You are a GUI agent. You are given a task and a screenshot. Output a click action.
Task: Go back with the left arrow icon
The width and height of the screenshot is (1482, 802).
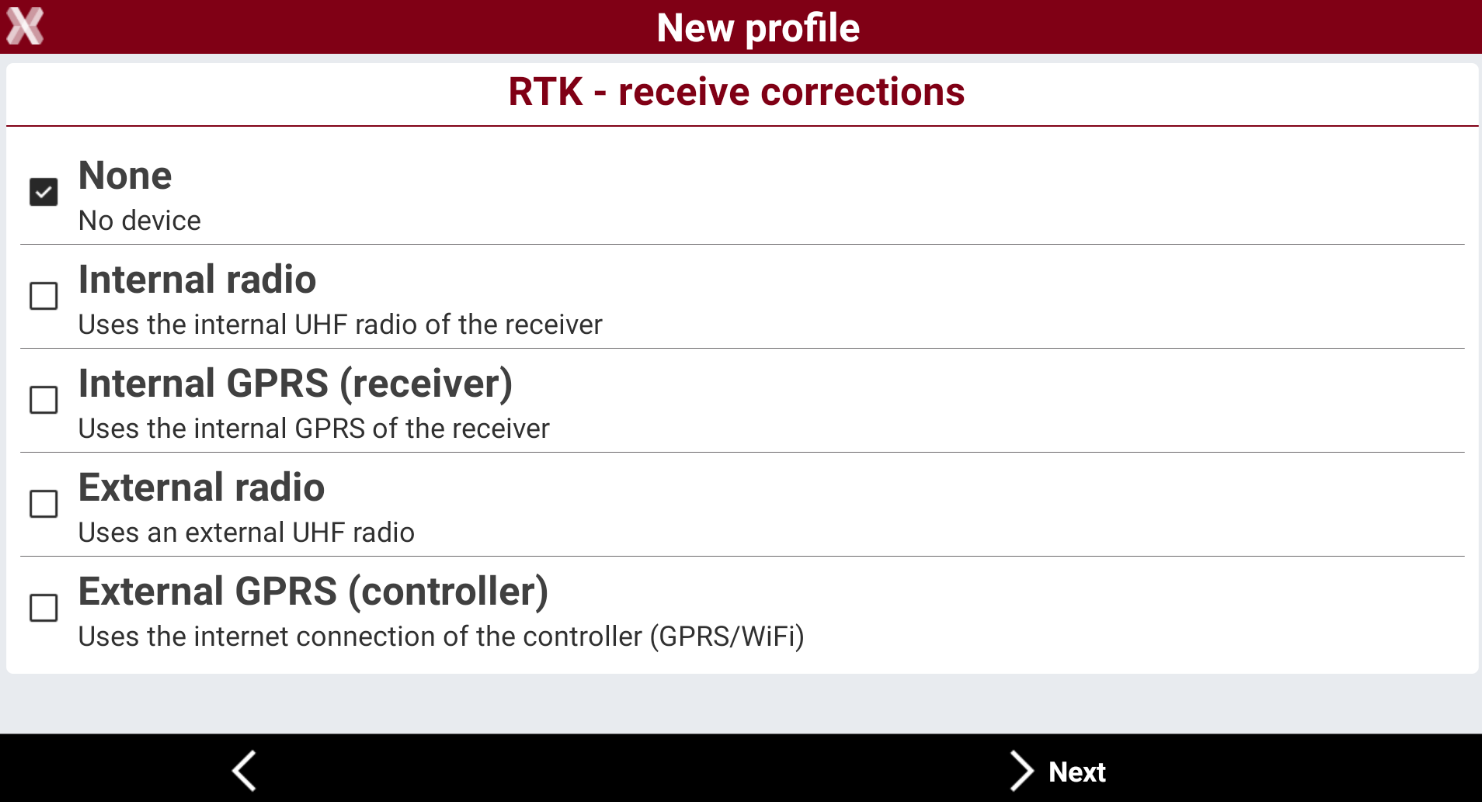point(244,771)
